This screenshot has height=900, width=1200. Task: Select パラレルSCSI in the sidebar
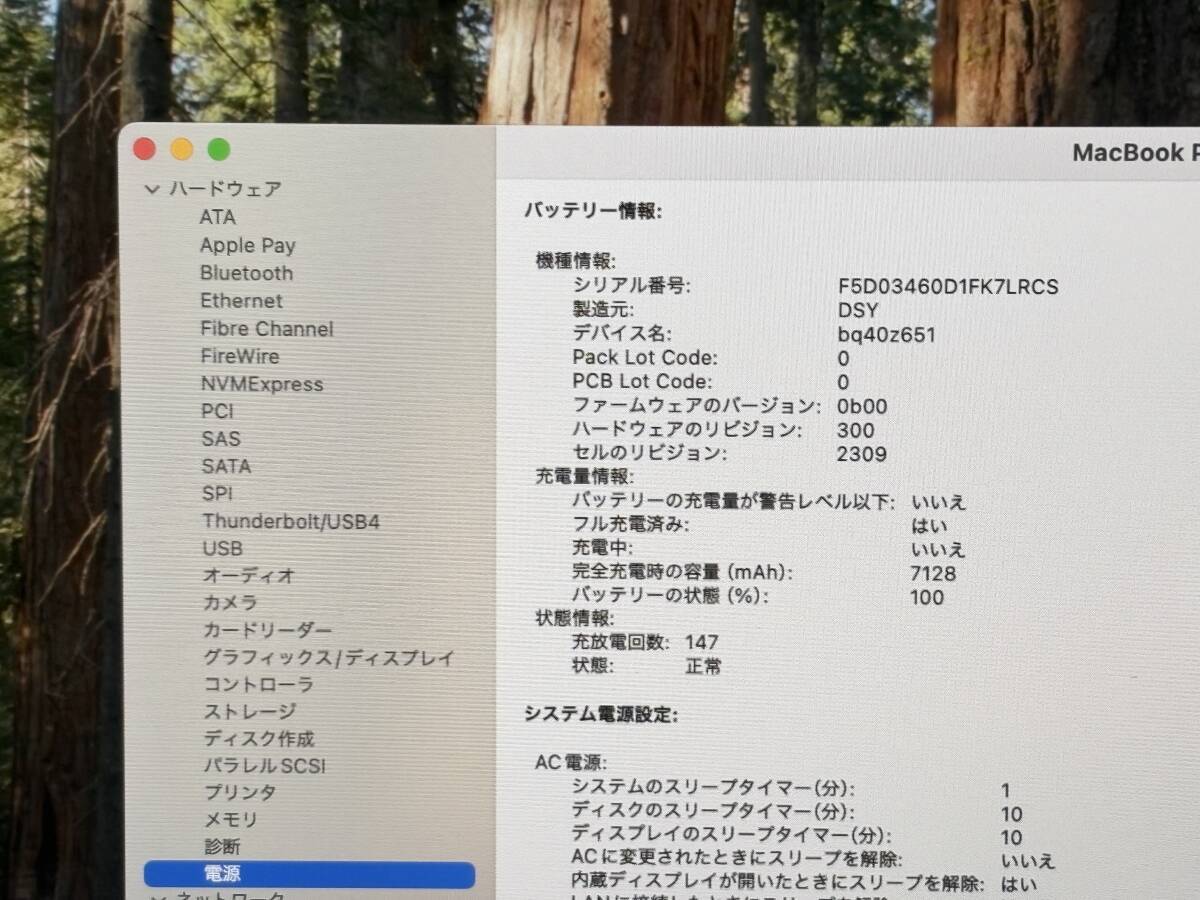[264, 766]
